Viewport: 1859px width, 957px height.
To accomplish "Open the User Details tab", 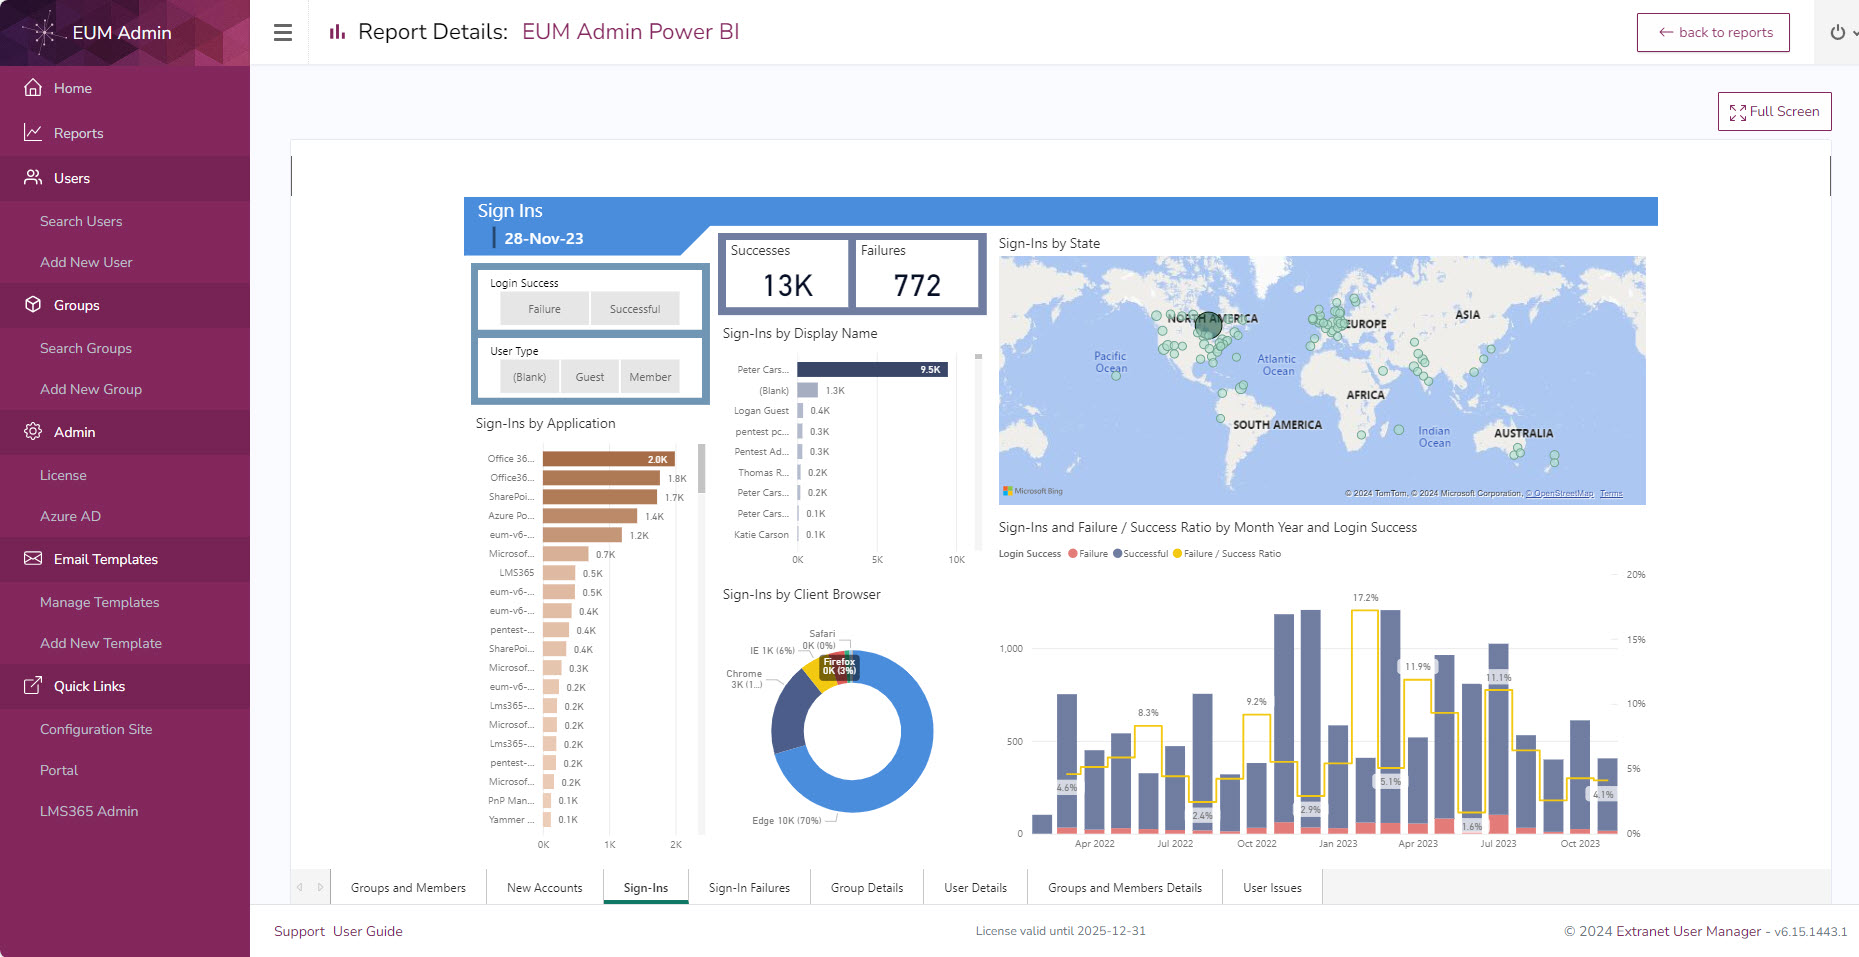I will click(x=975, y=887).
